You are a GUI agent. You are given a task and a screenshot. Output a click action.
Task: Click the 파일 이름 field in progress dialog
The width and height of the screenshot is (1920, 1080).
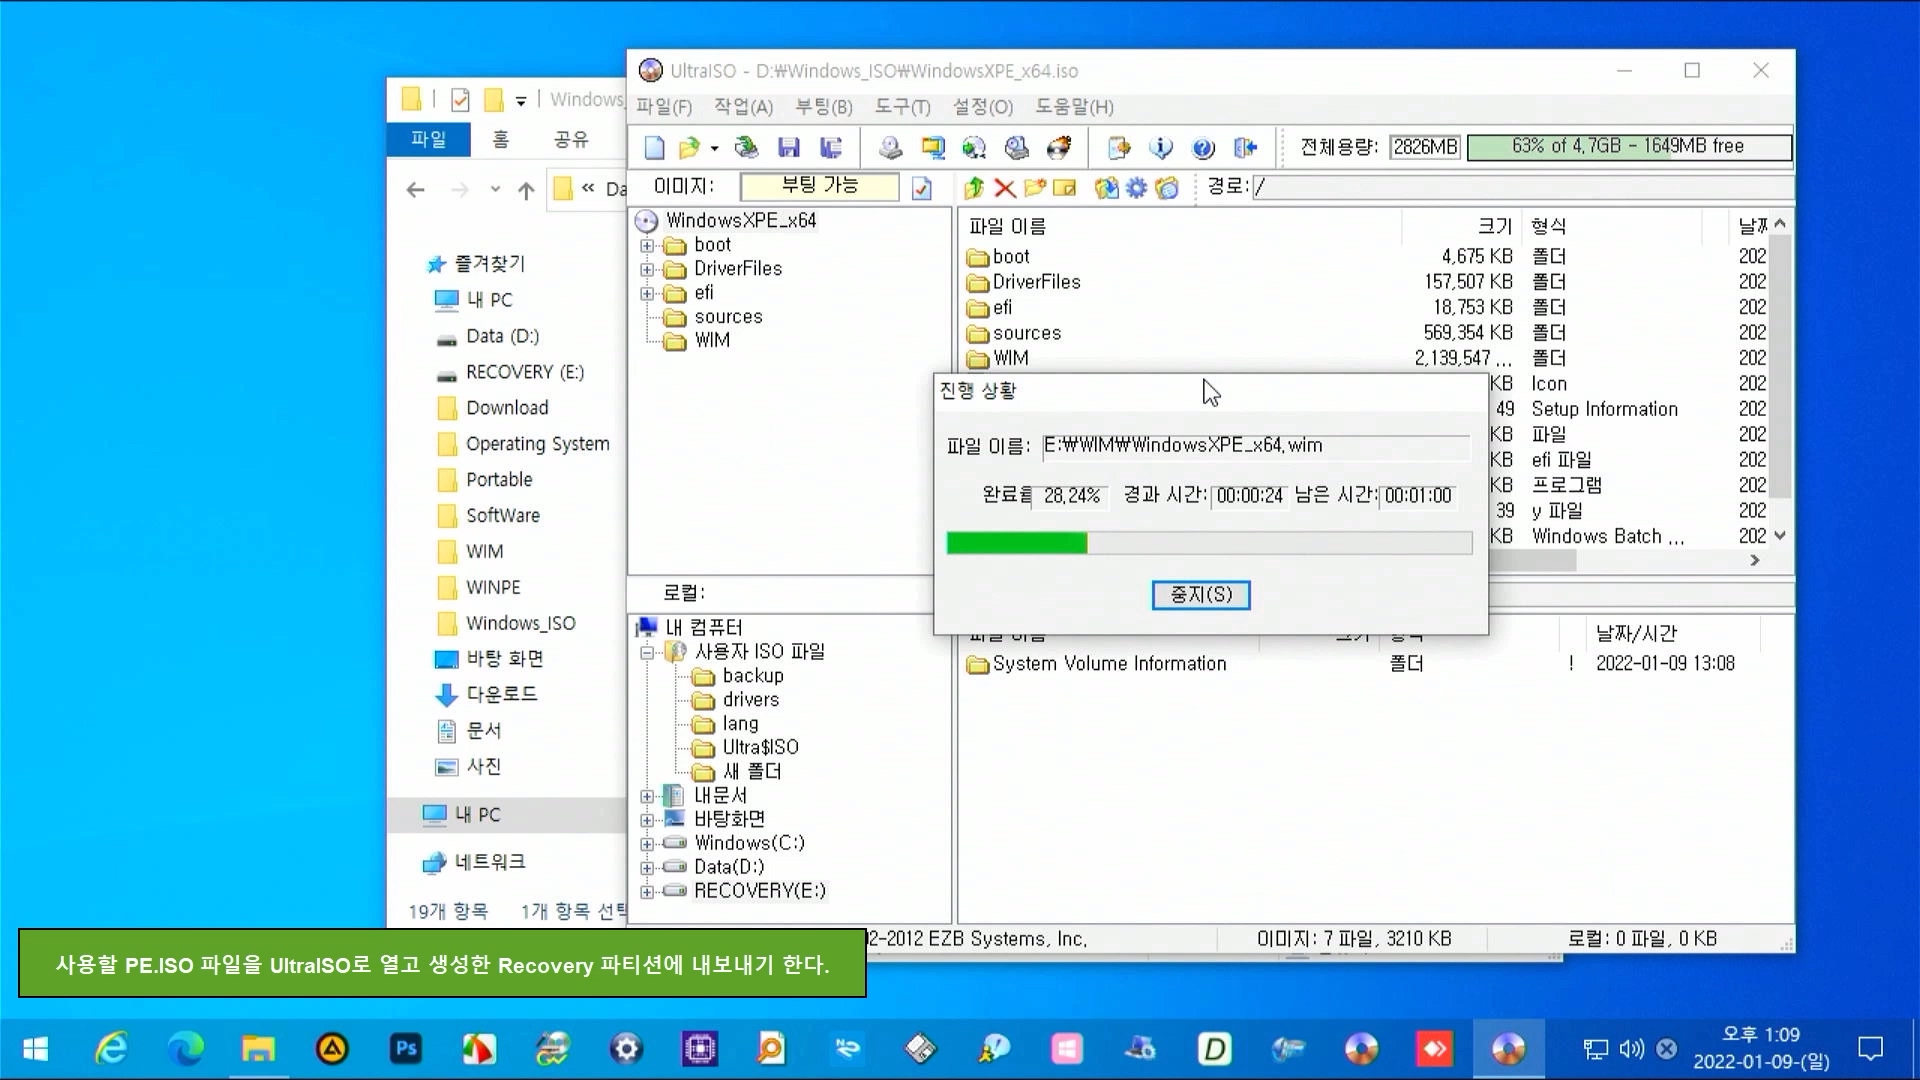pos(1256,446)
